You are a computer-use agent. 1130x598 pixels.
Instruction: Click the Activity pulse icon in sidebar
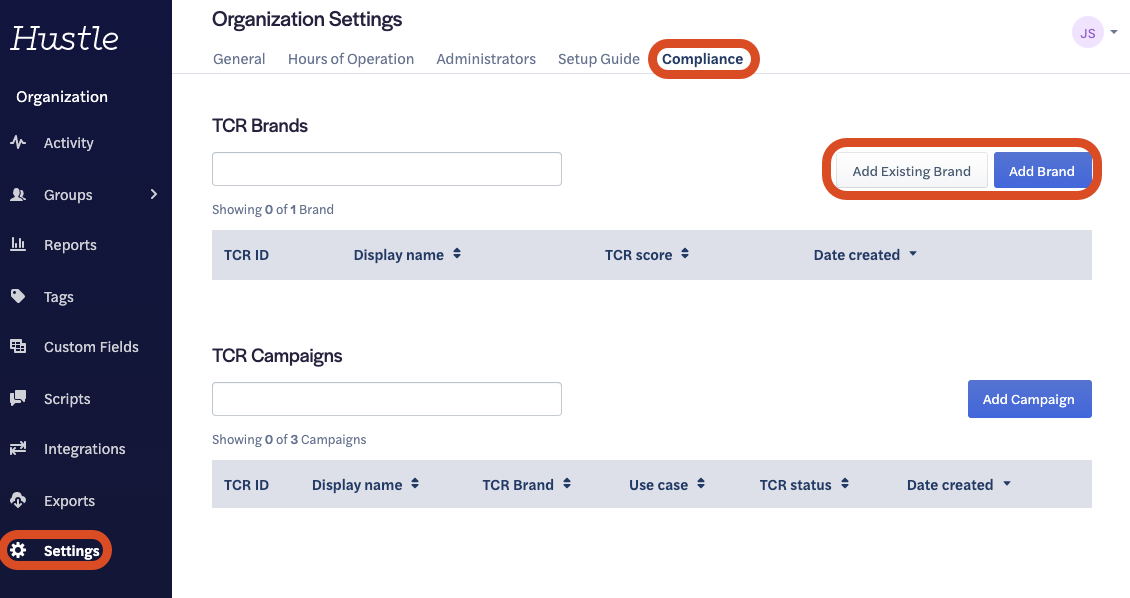[x=18, y=143]
